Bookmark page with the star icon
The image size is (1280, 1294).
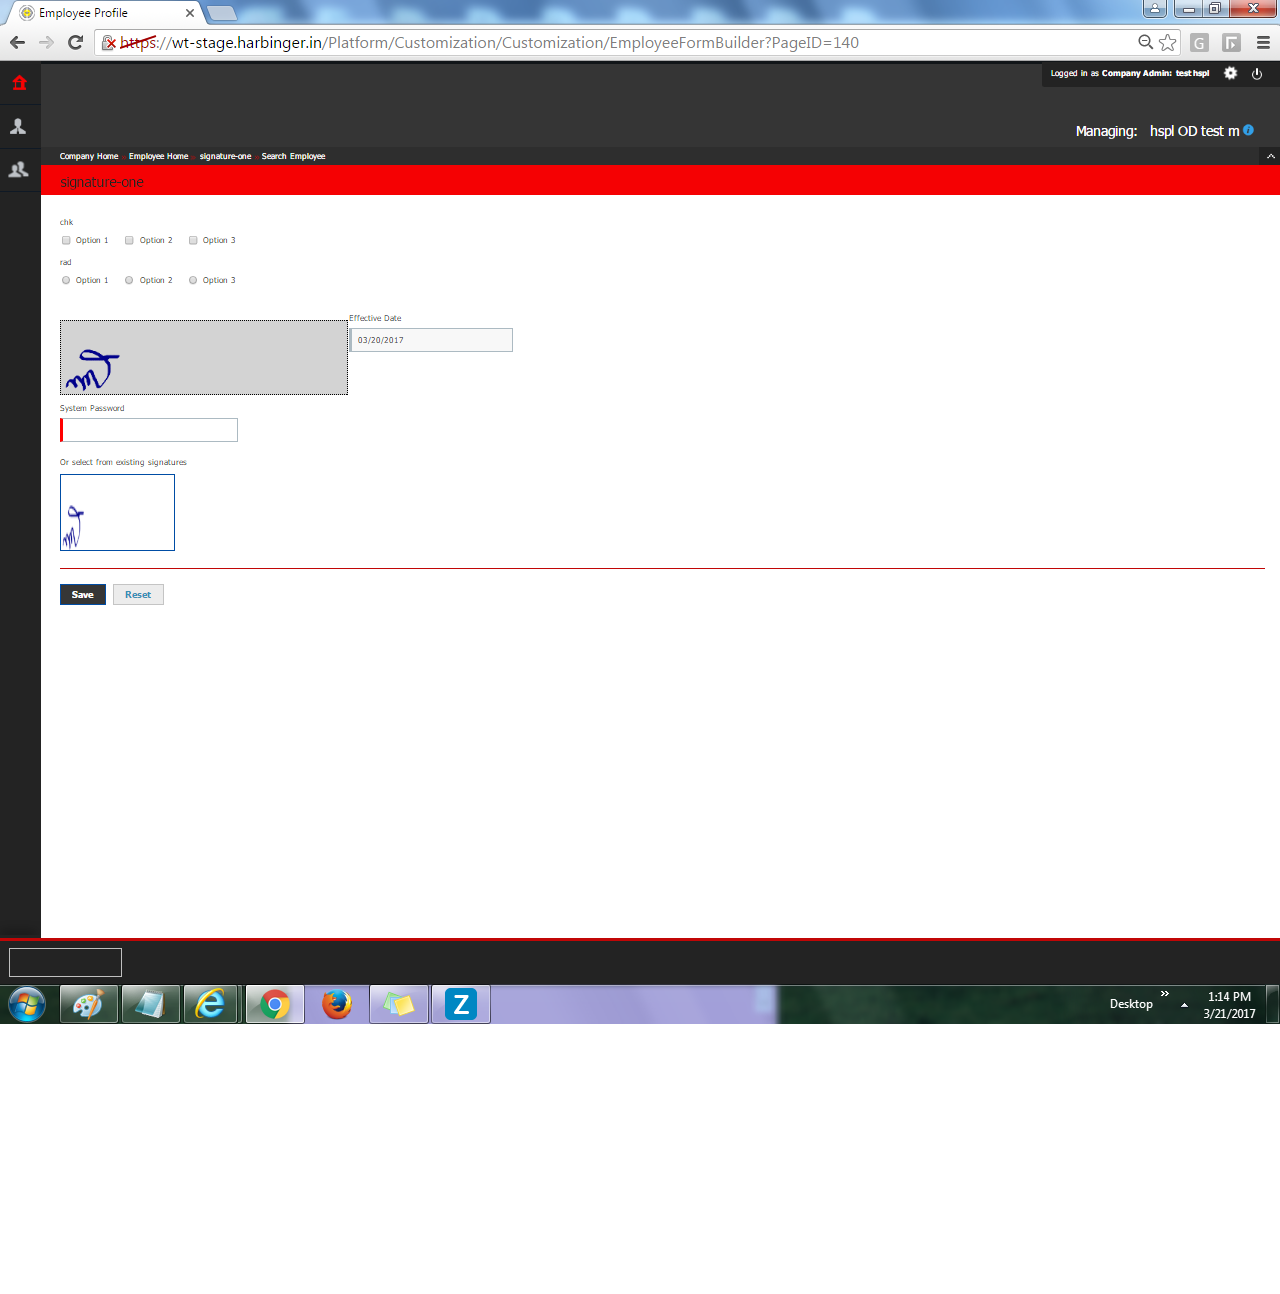[x=1167, y=42]
